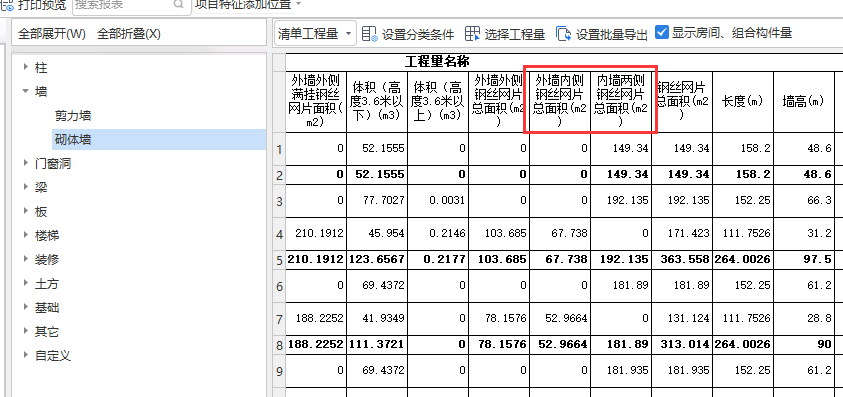The width and height of the screenshot is (843, 397).
Task: Click 长度(m) column header
Action: pyautogui.click(x=743, y=101)
